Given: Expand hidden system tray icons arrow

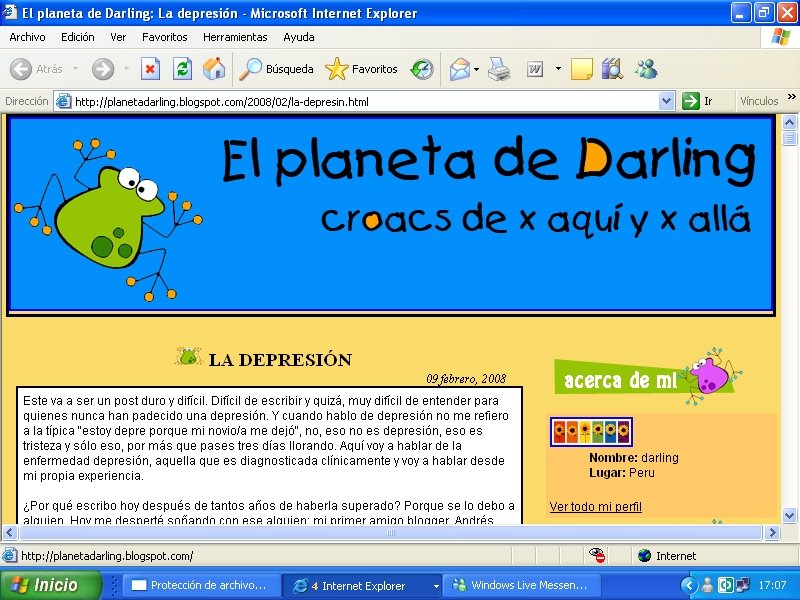Looking at the screenshot, I should [x=688, y=585].
